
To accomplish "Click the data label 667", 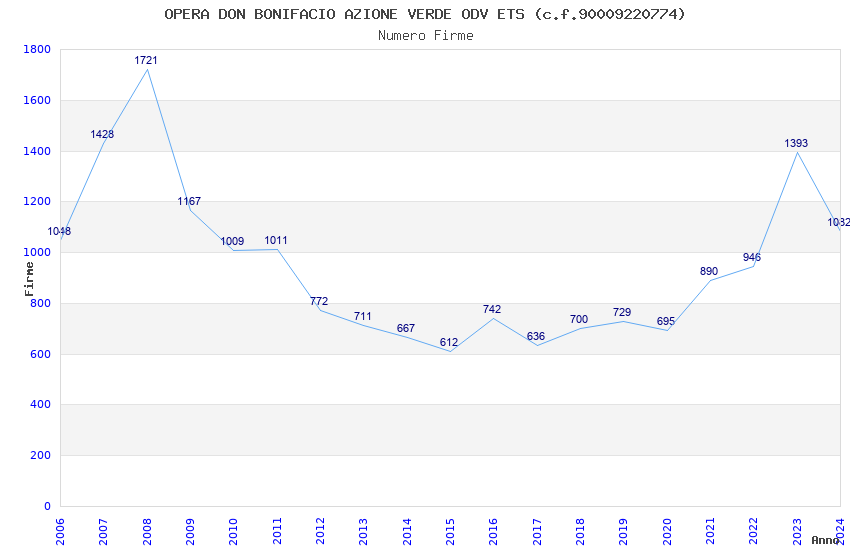I will pyautogui.click(x=405, y=328).
